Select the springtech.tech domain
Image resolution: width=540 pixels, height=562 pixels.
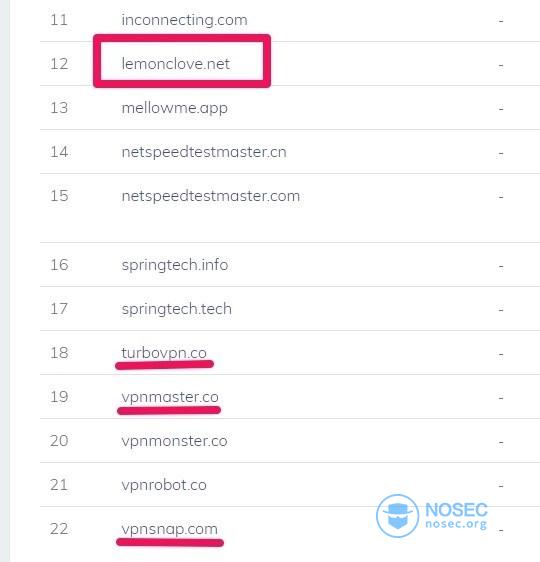click(x=177, y=309)
